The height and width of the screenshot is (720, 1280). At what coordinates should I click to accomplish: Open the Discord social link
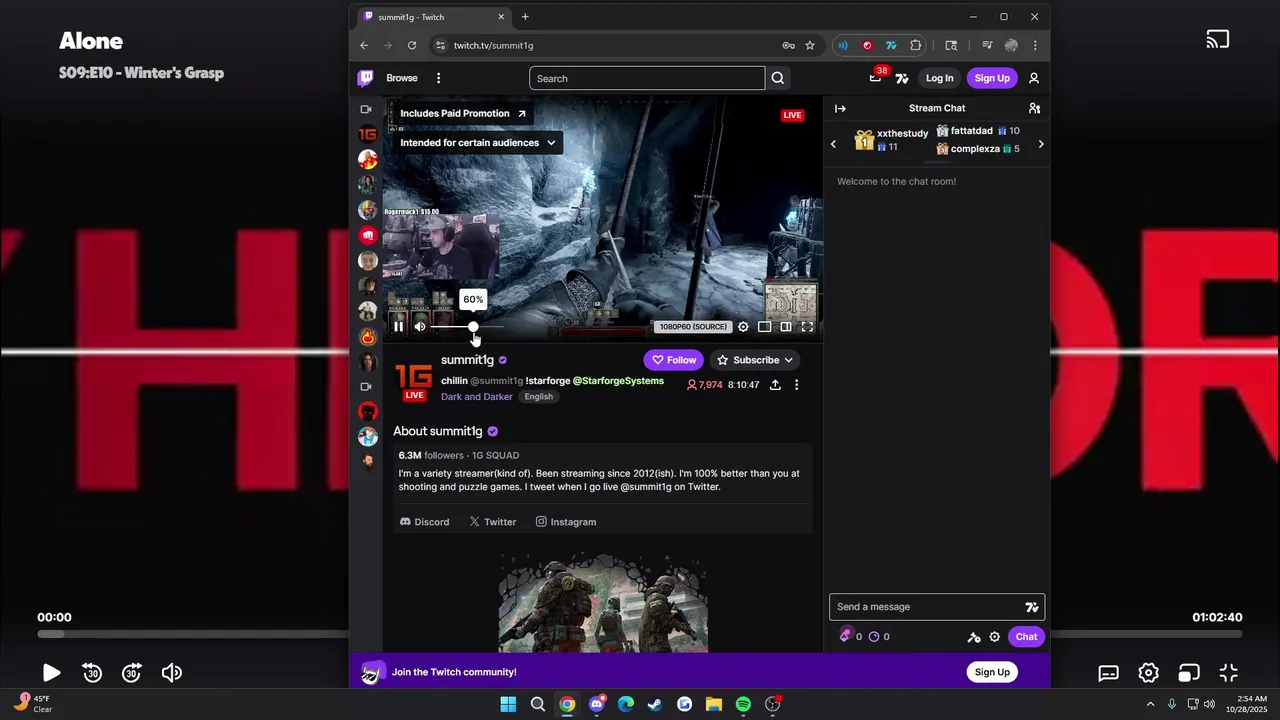425,522
